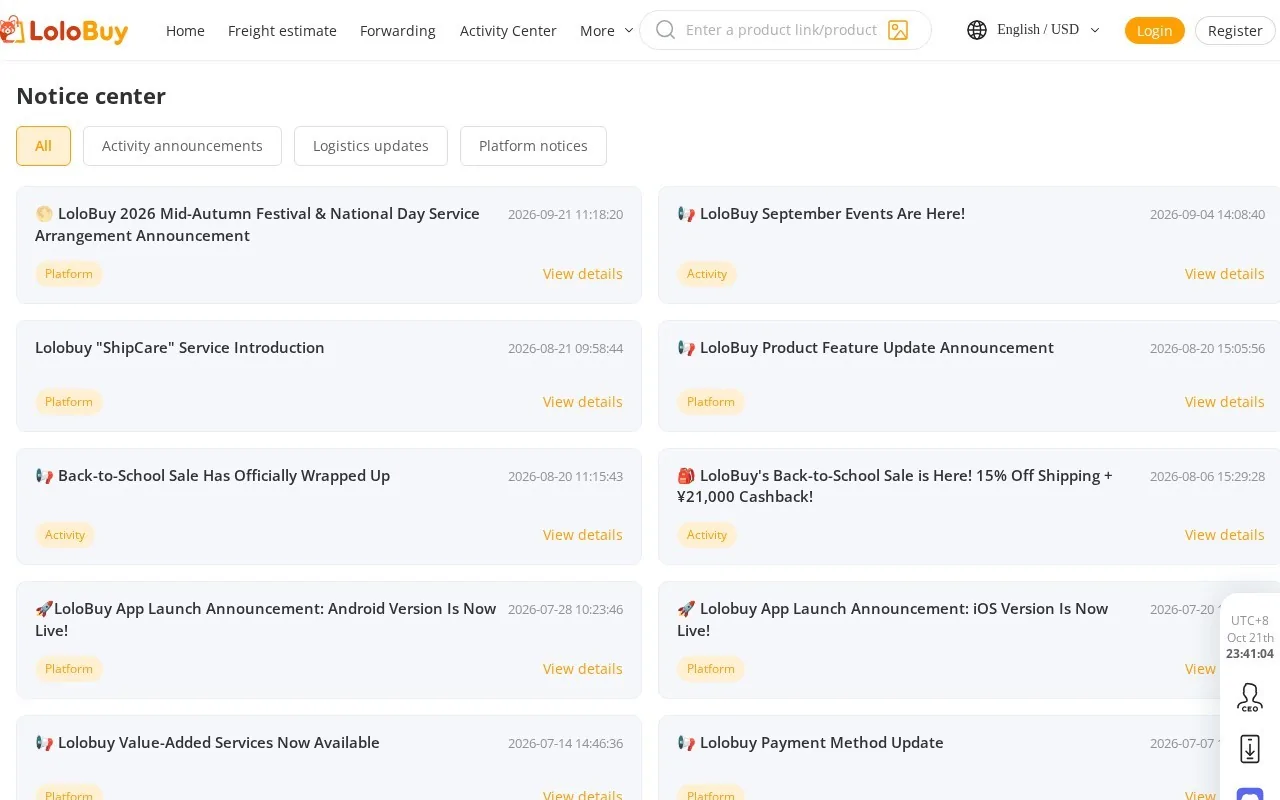Click the rocket emoji on Android Version notice

[44, 609]
